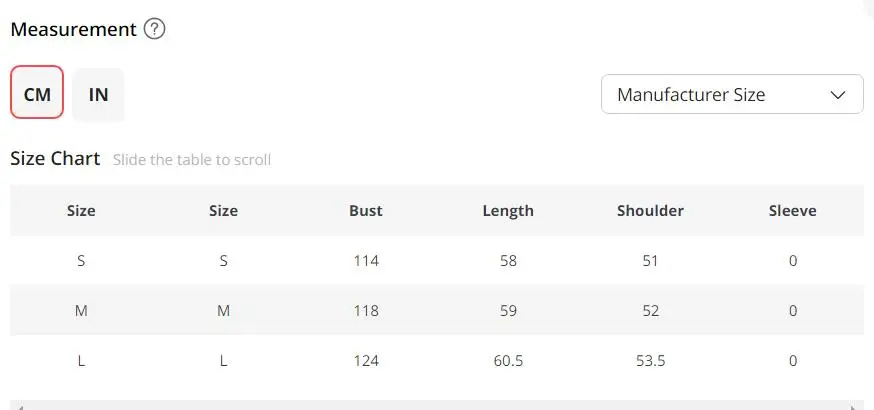This screenshot has width=874, height=410.
Task: Click the bust value 114
Action: 366,260
